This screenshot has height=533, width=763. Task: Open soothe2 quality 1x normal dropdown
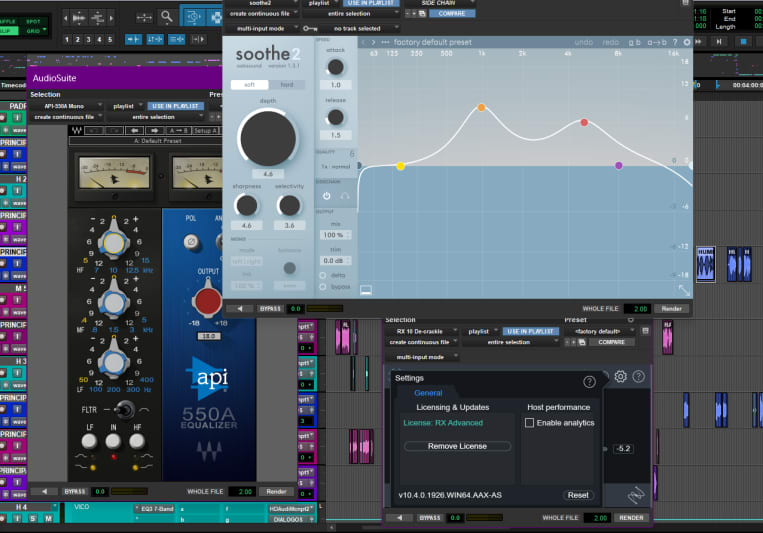coord(336,166)
